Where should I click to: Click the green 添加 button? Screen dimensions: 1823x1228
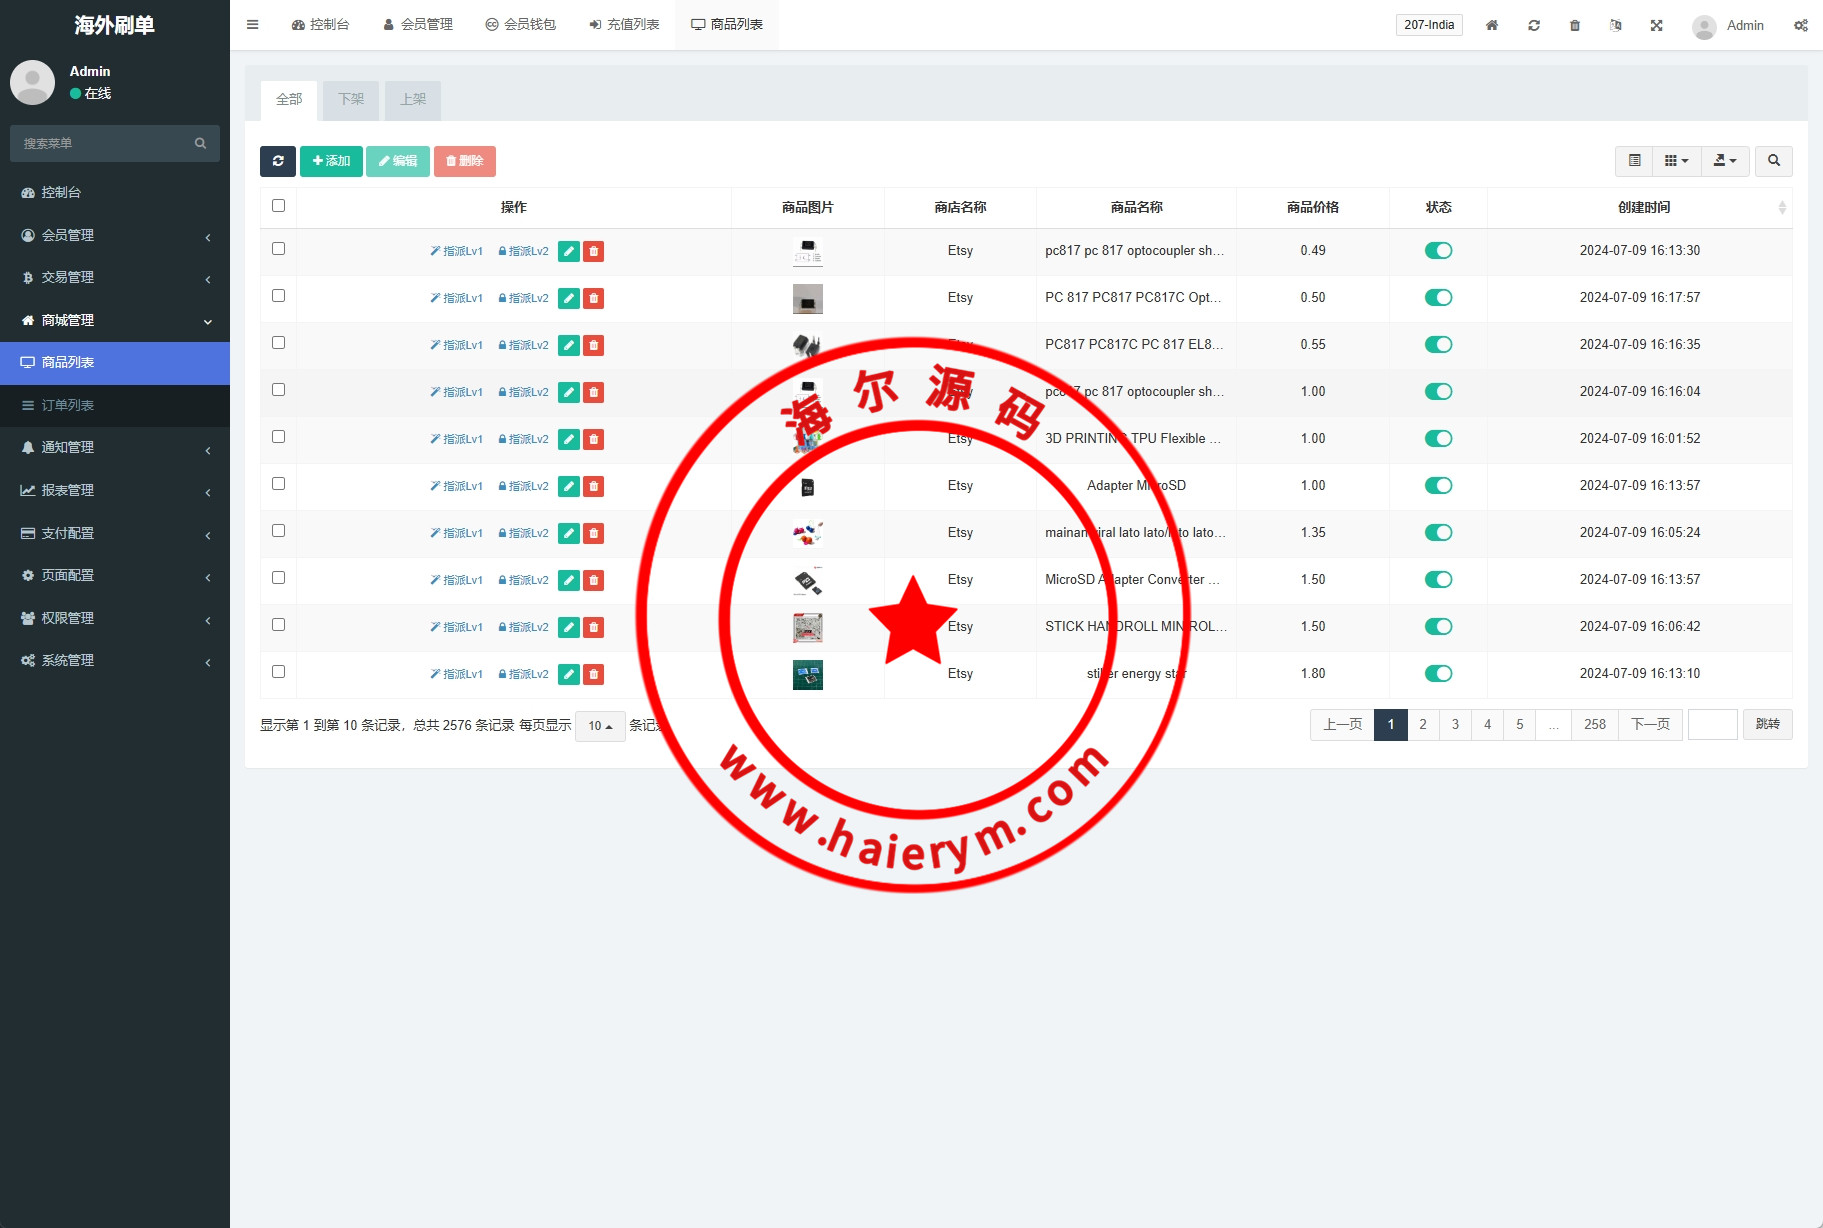[x=331, y=161]
